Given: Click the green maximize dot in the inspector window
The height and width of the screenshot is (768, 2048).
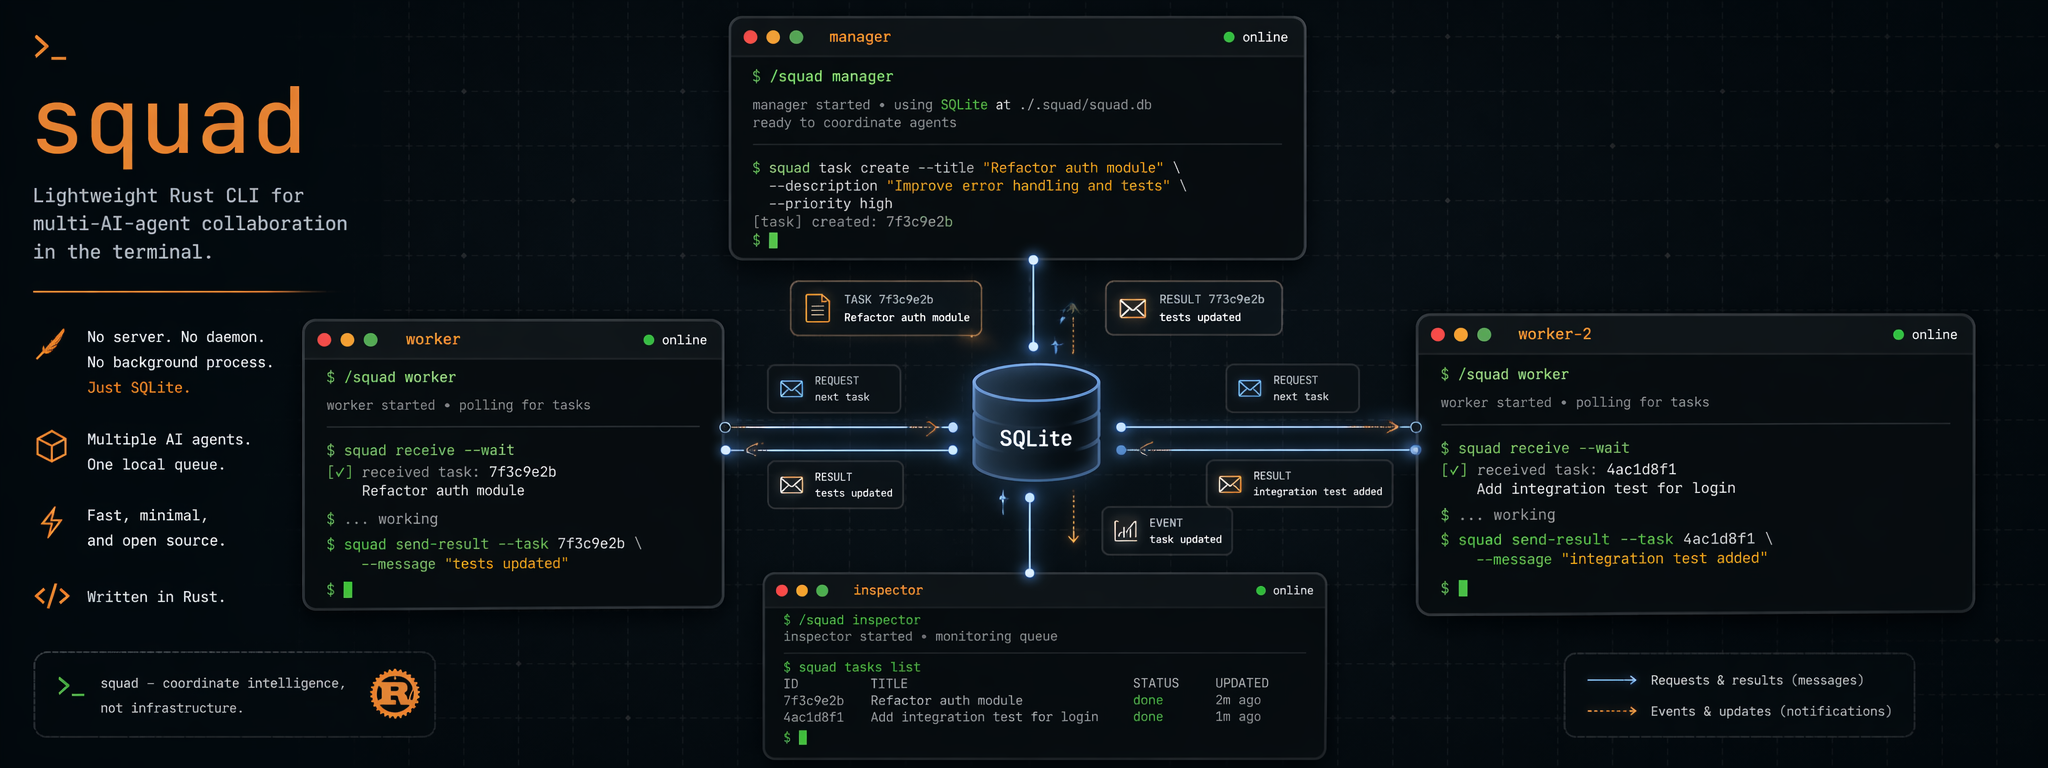Looking at the screenshot, I should coord(822,591).
